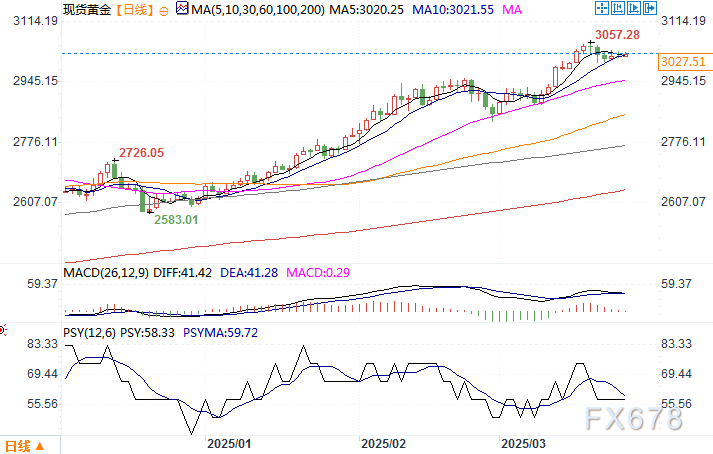Click the 3027.51 current price tag
This screenshot has height=454, width=713.
(683, 62)
